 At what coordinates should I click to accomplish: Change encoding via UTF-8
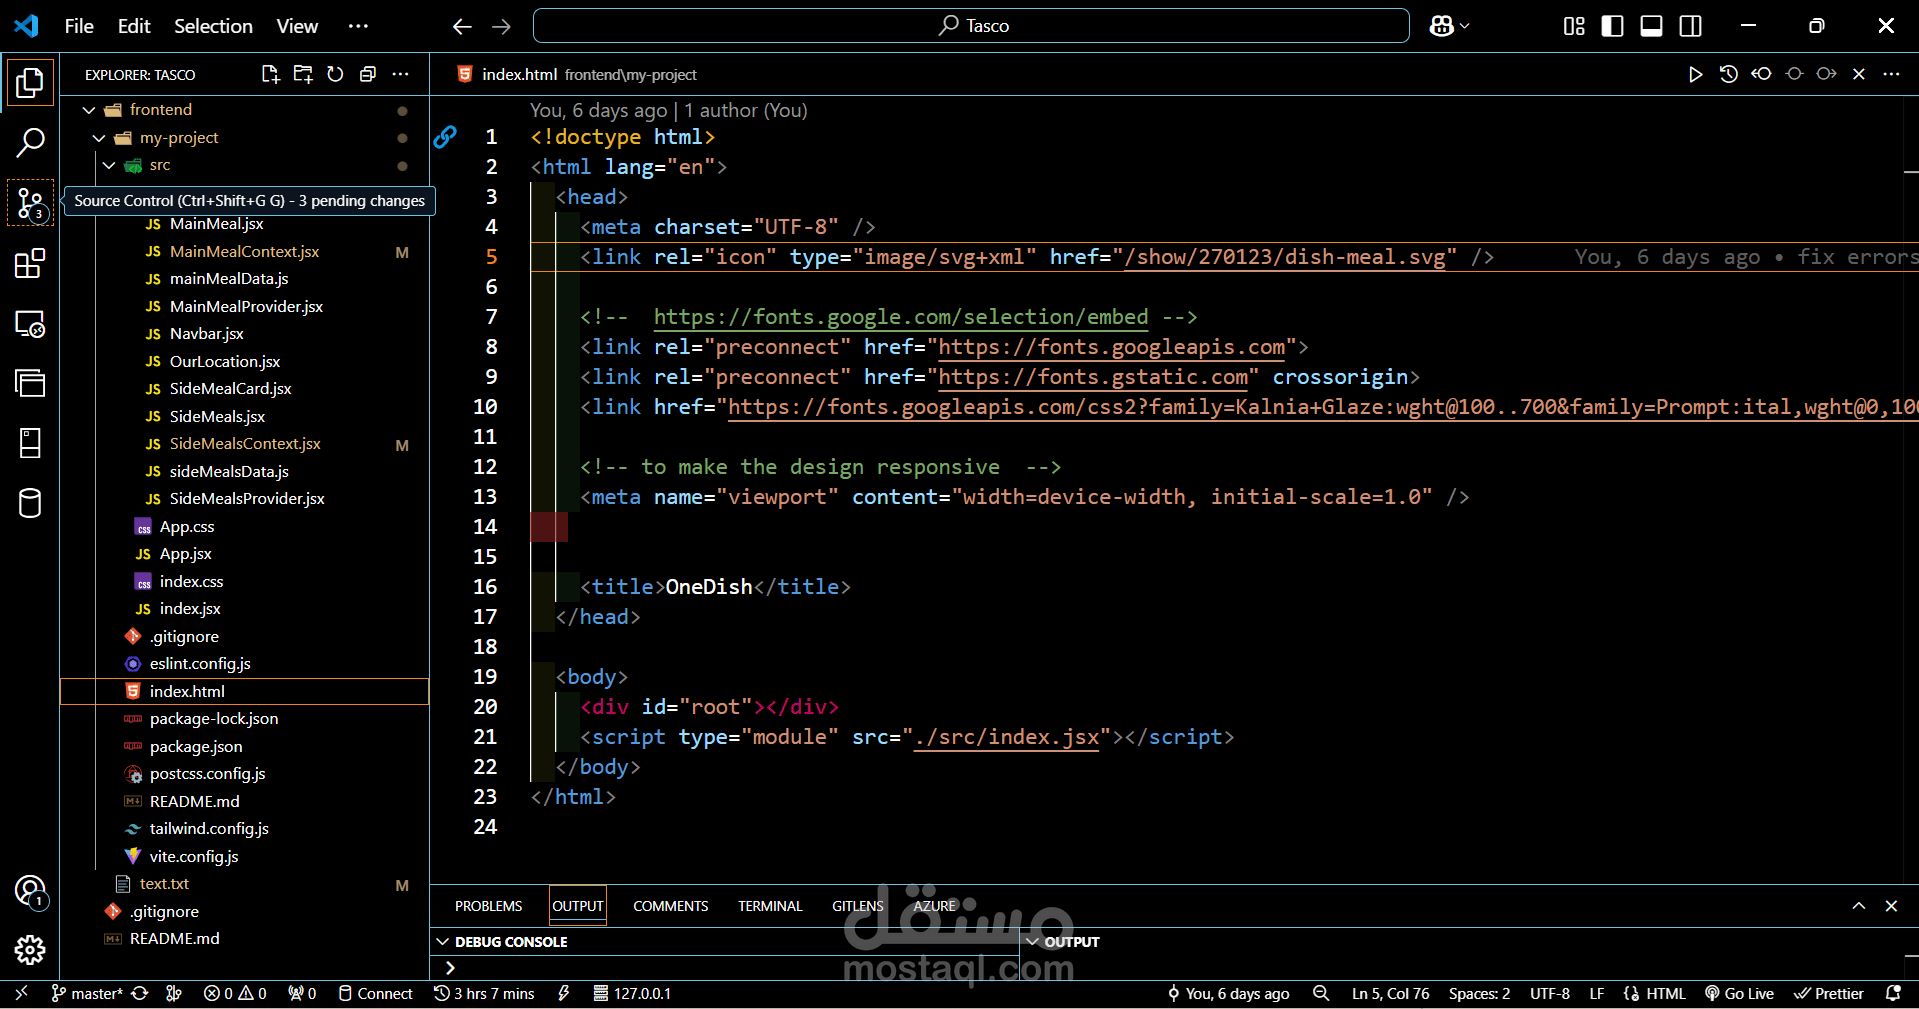click(x=1549, y=993)
